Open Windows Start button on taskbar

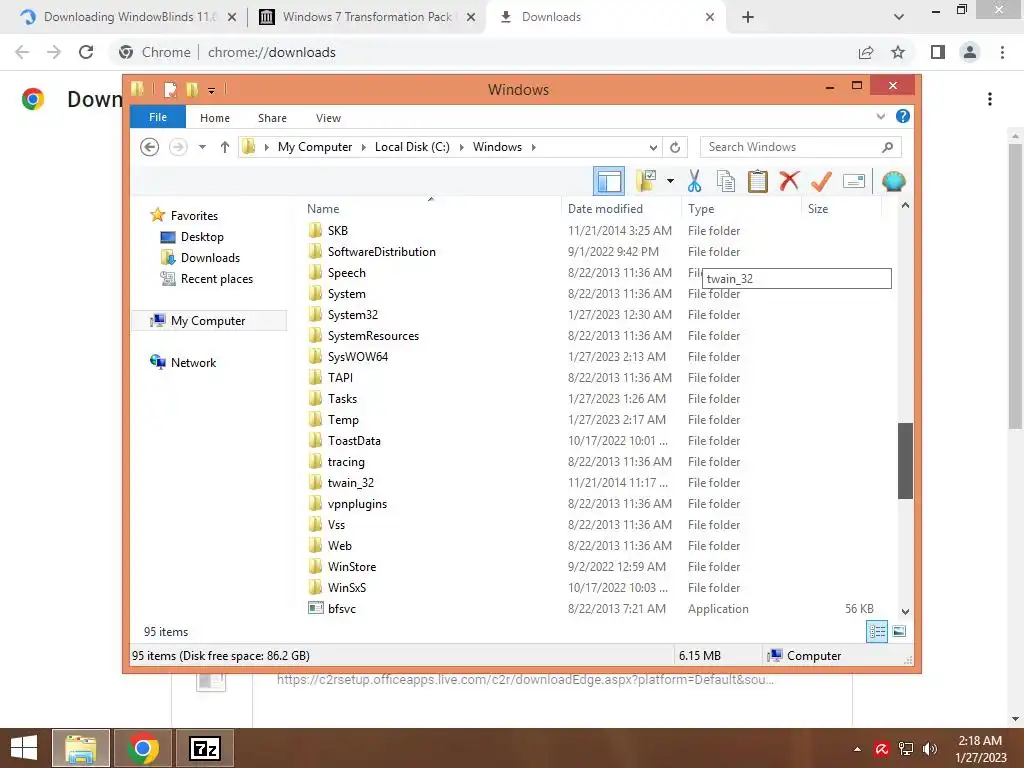coord(24,748)
